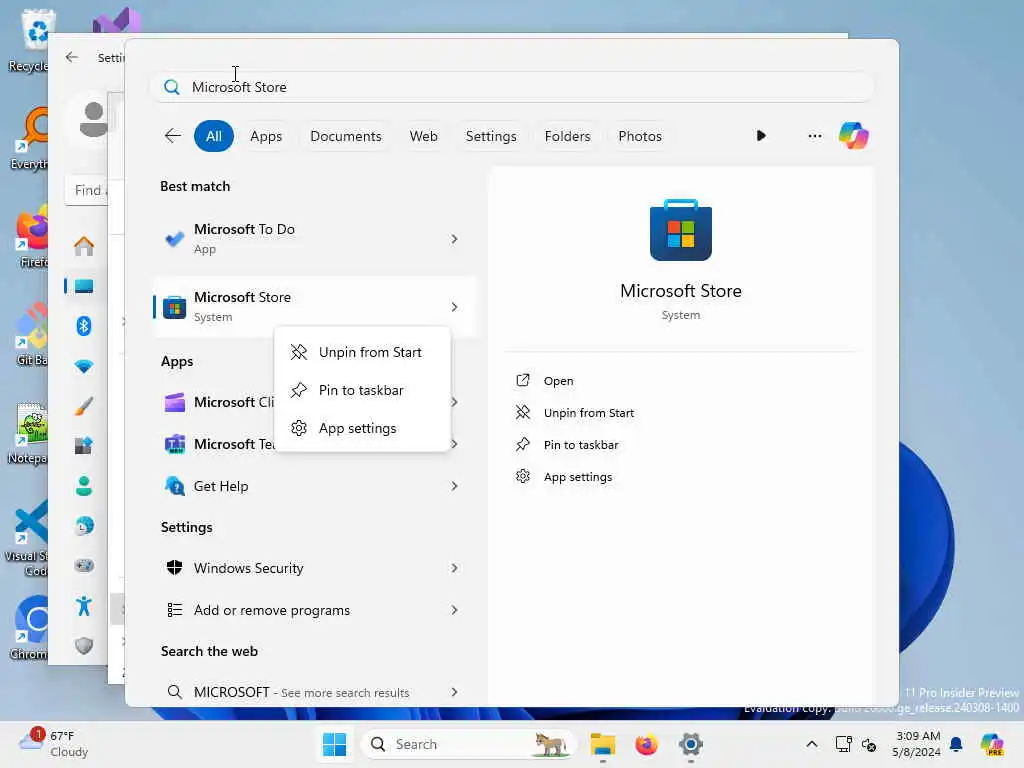Open Personalization brush icon in Settings sidebar
The image size is (1024, 768).
coord(84,406)
